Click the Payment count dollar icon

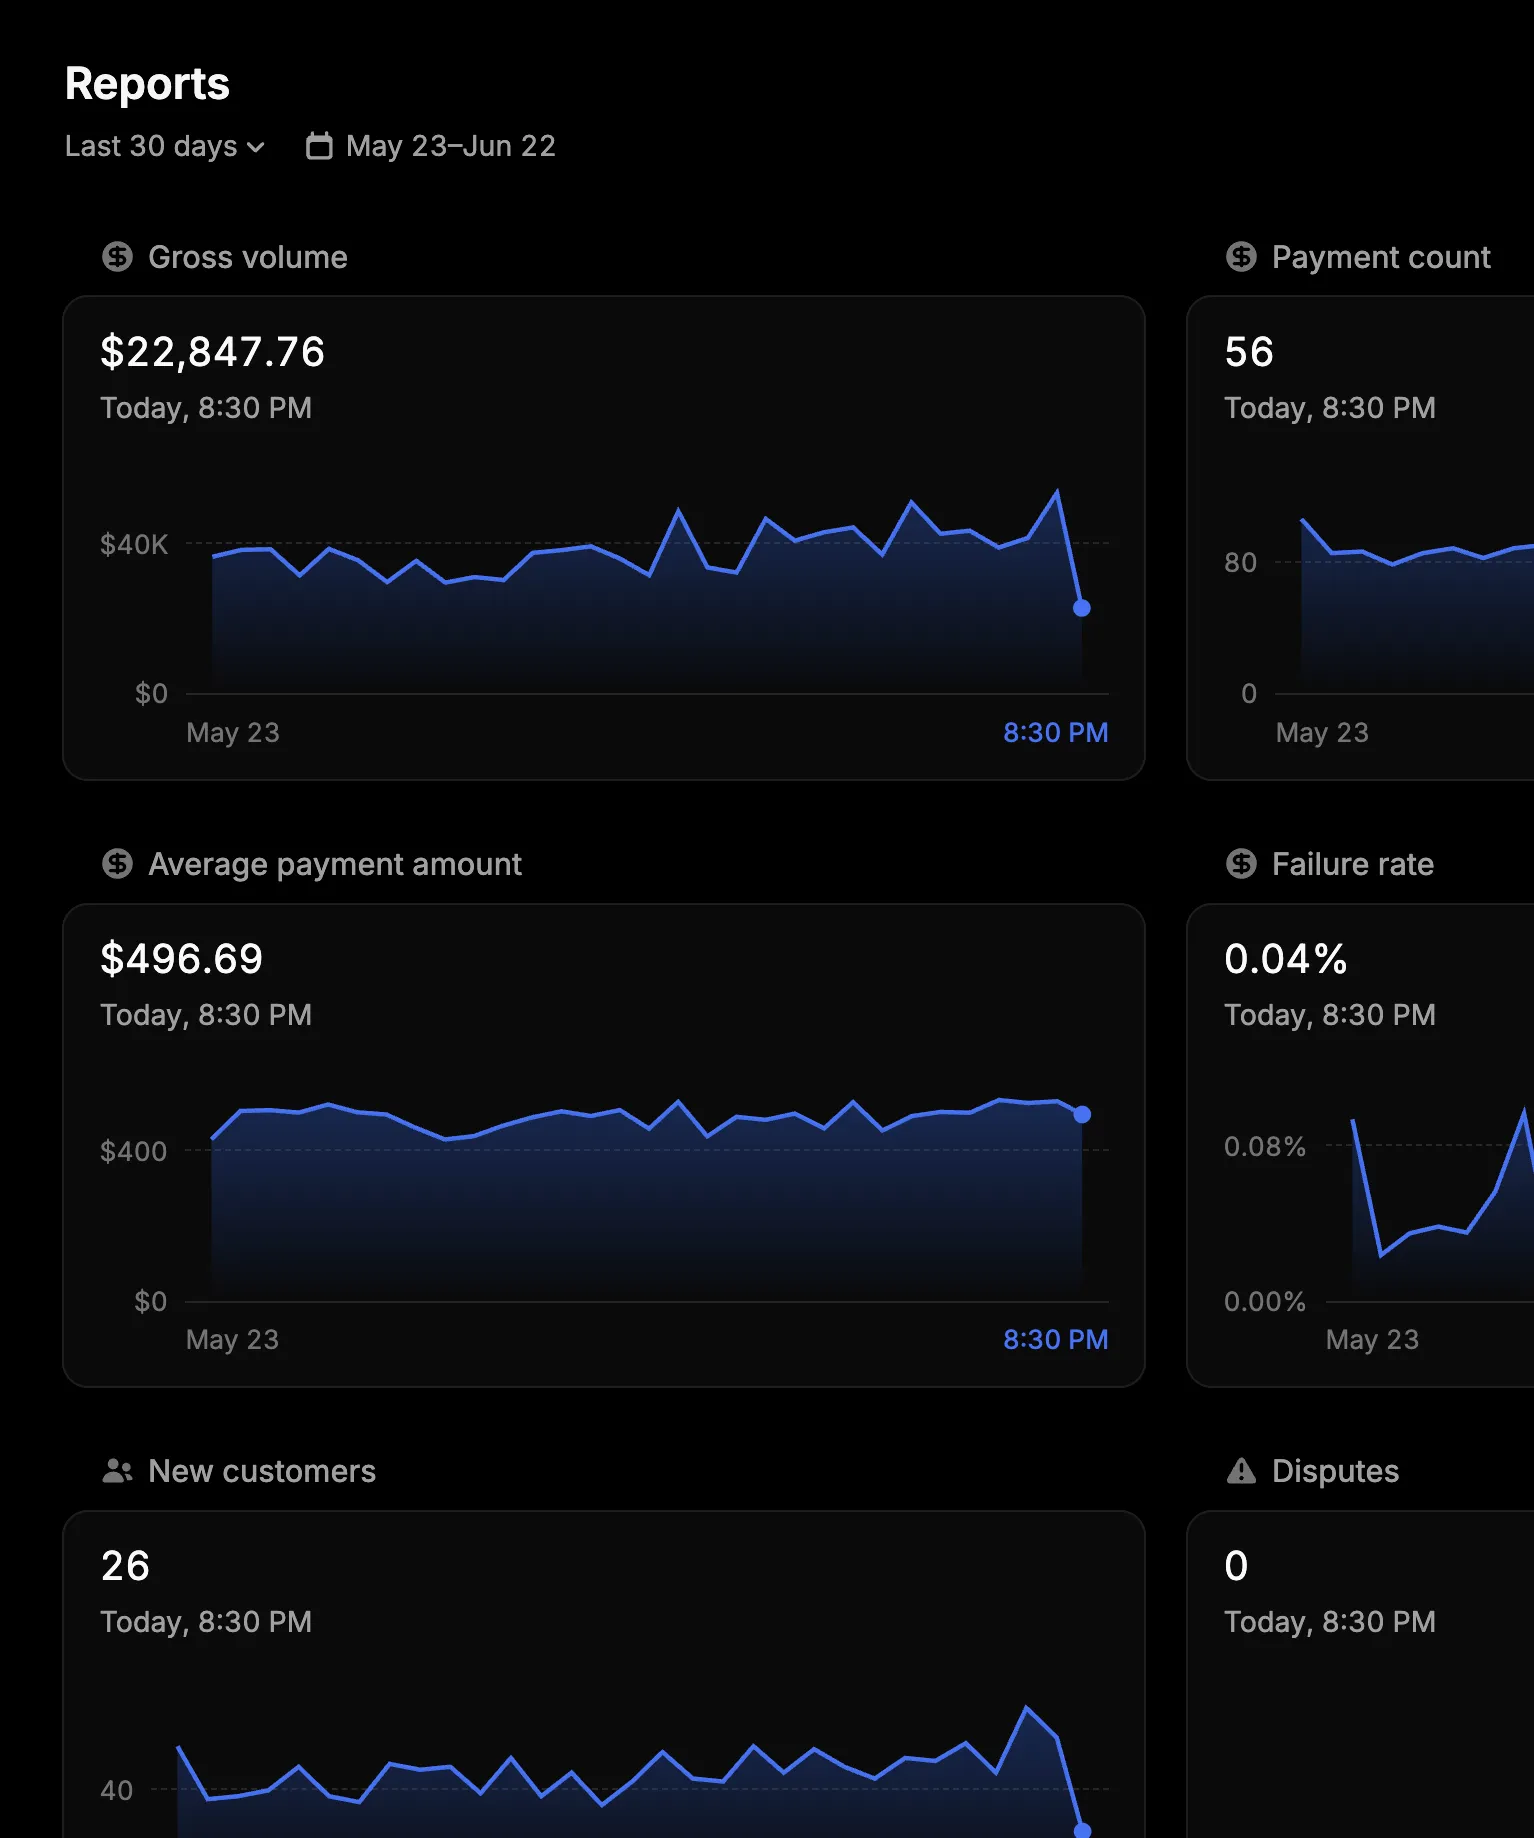pos(1241,257)
